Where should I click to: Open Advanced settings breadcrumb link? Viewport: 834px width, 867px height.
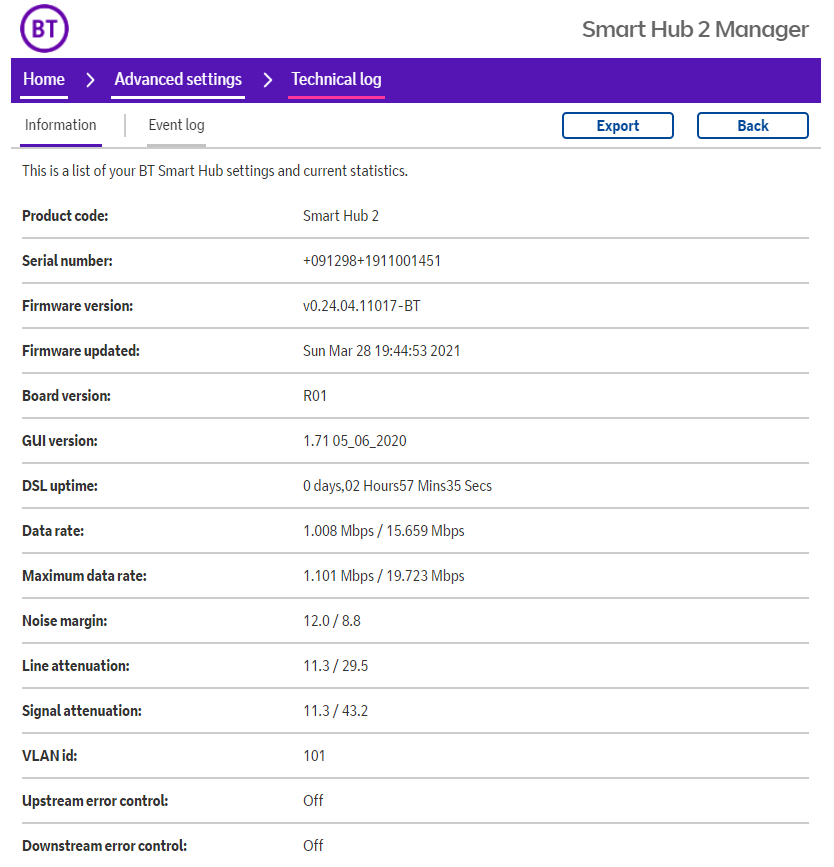(x=178, y=80)
